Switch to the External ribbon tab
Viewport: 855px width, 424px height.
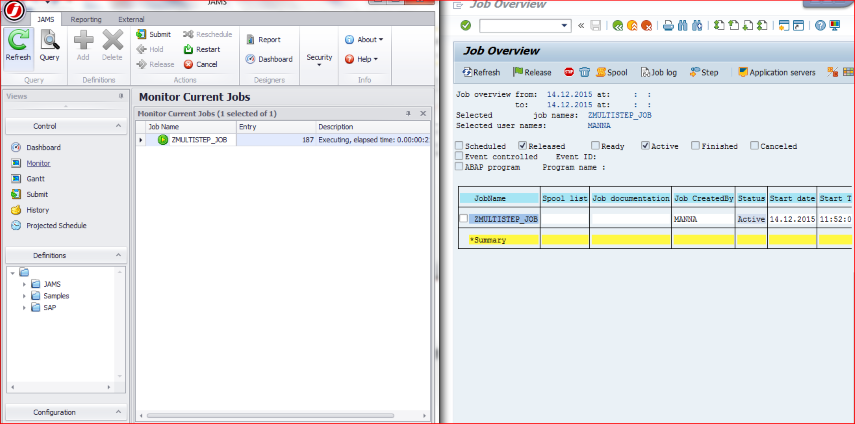[x=131, y=20]
